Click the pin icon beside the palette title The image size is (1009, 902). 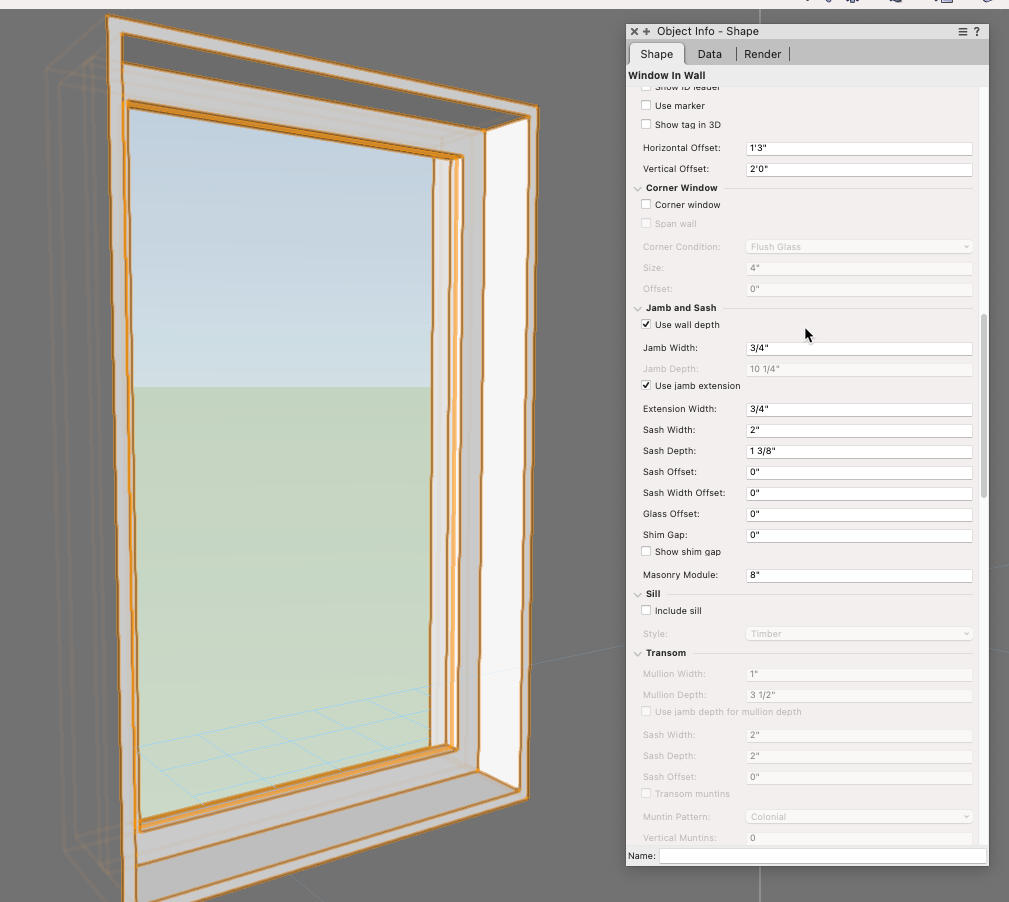[644, 31]
